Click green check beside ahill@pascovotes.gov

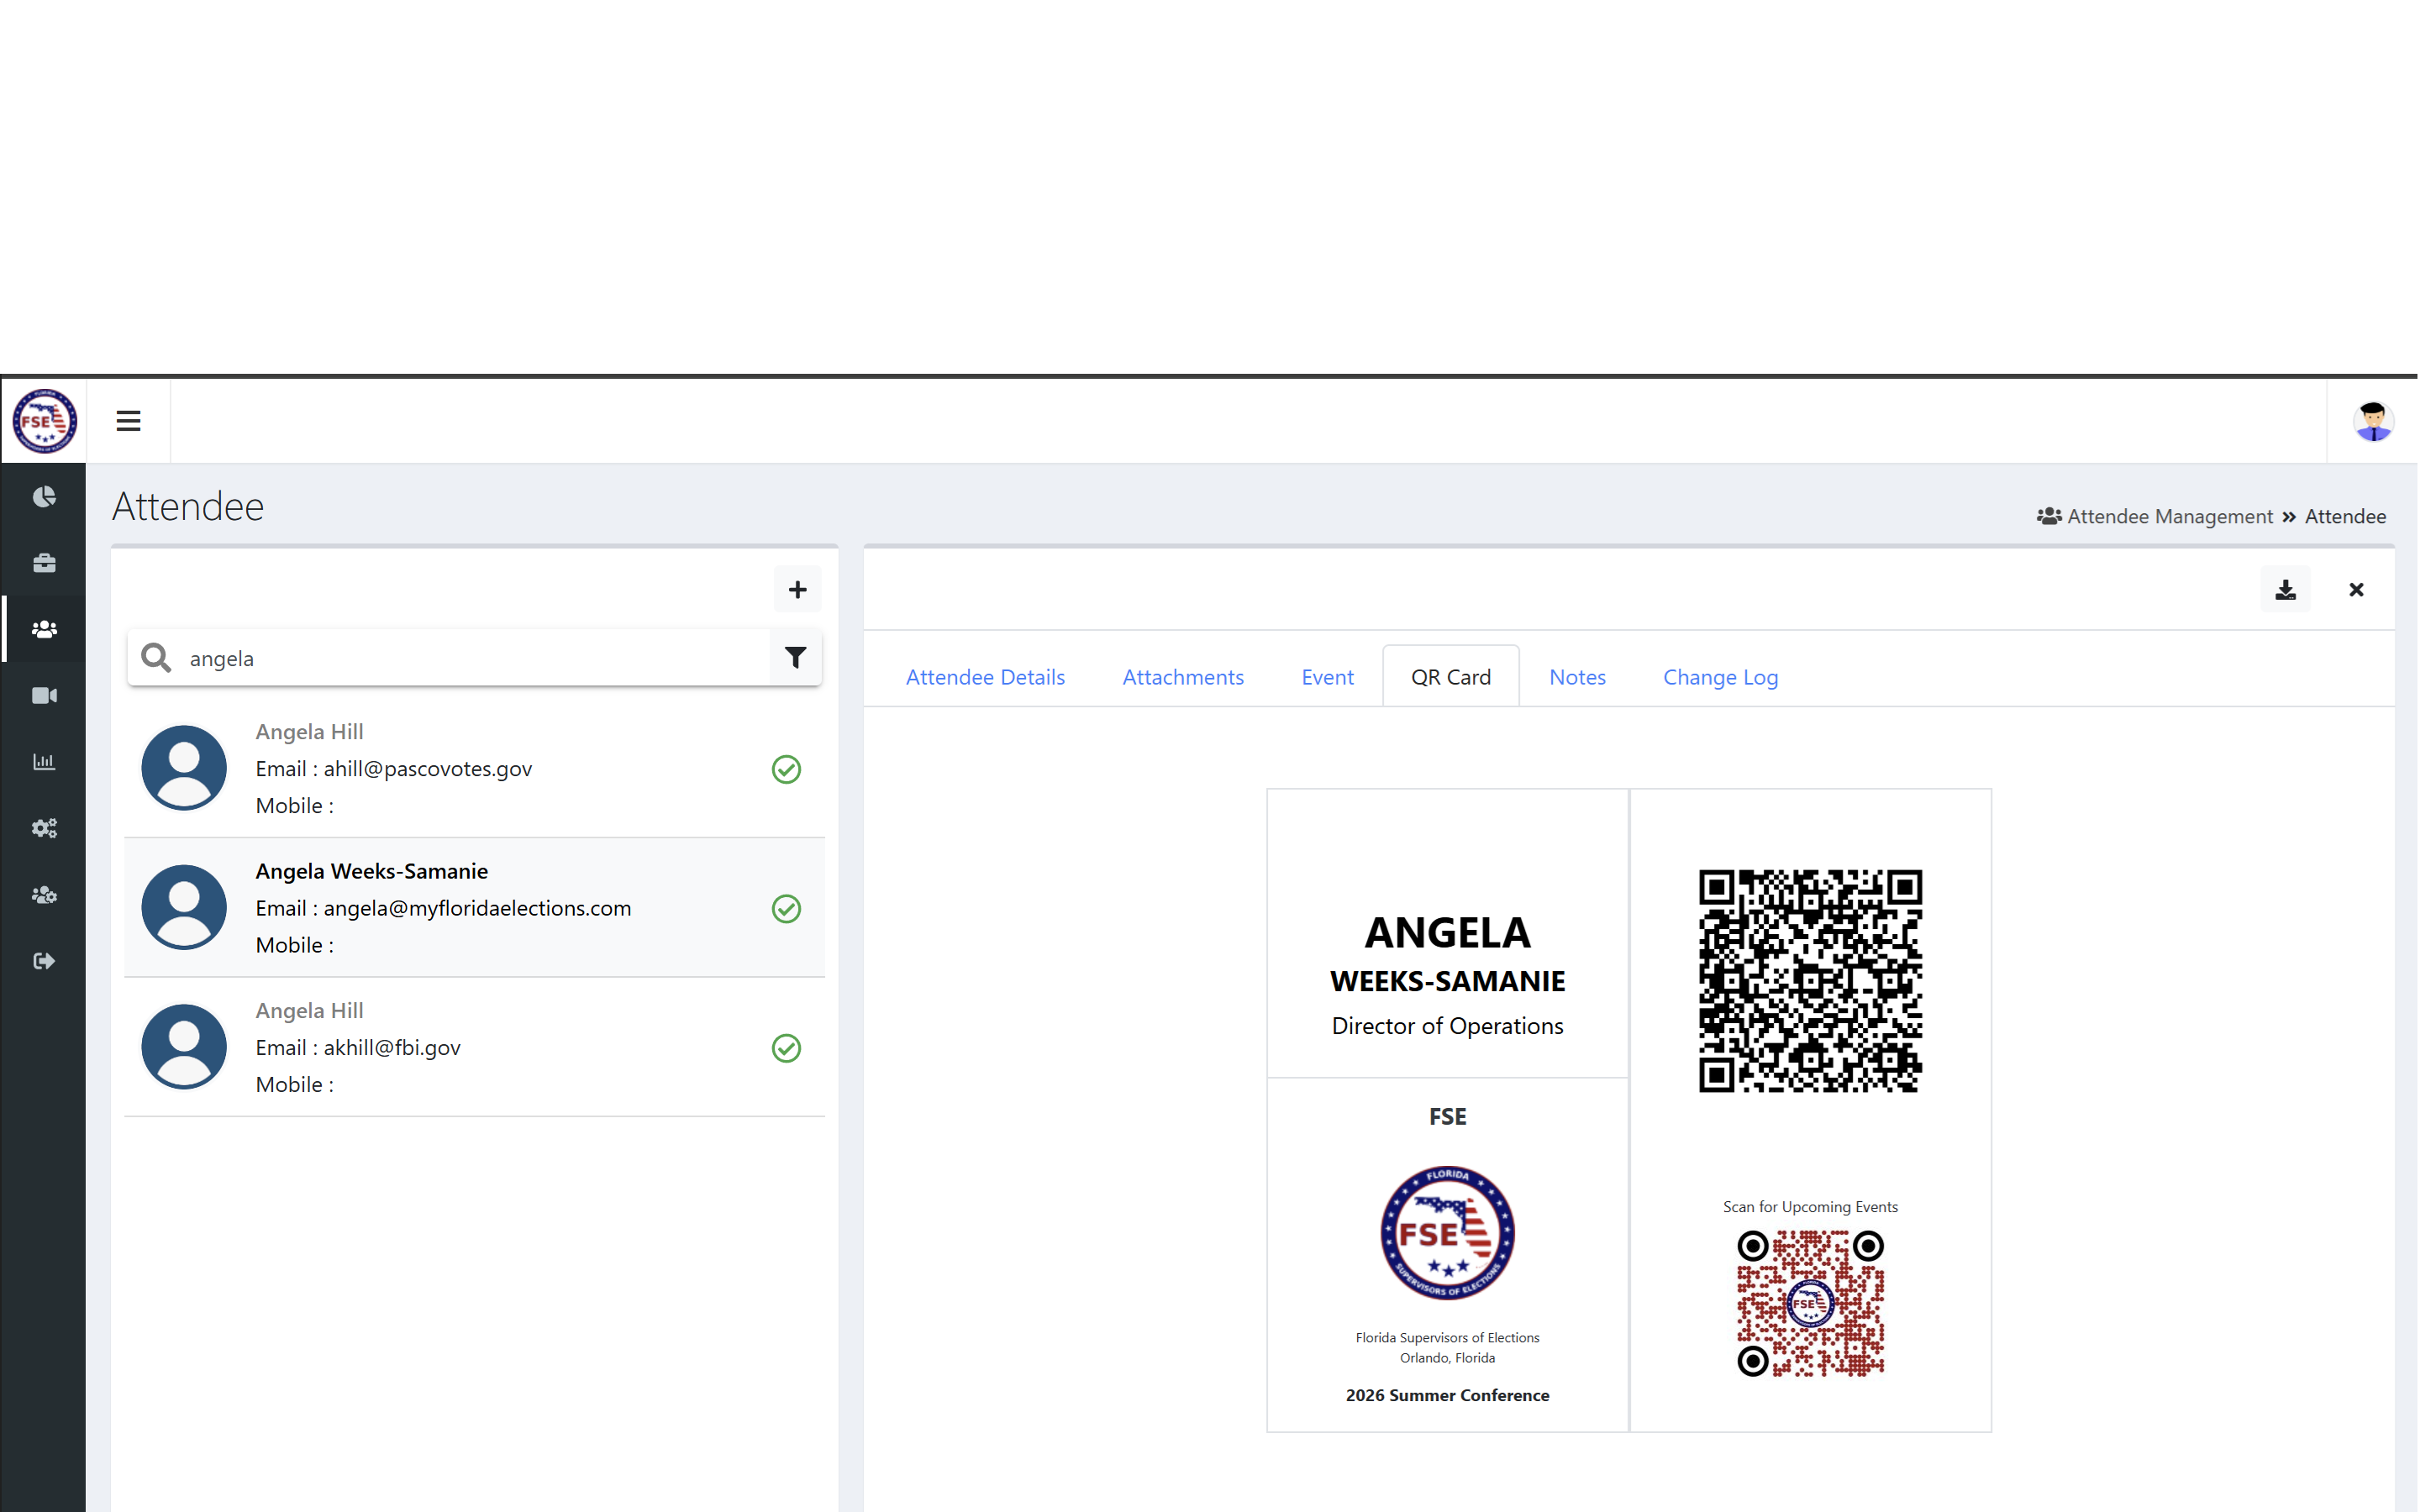click(787, 769)
